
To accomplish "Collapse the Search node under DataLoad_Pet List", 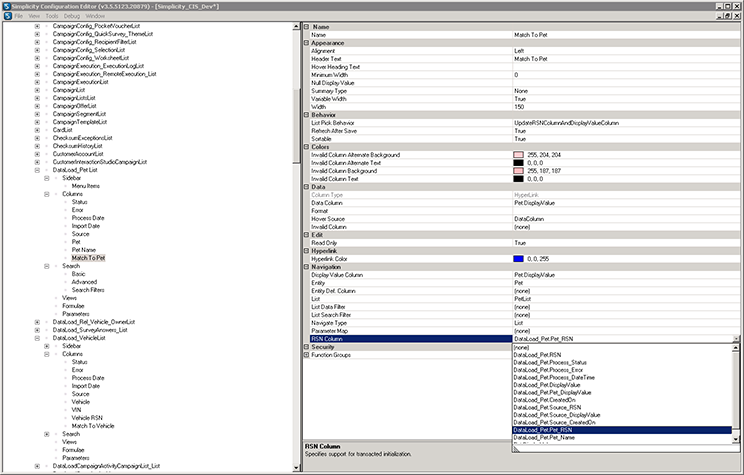I will click(46, 266).
